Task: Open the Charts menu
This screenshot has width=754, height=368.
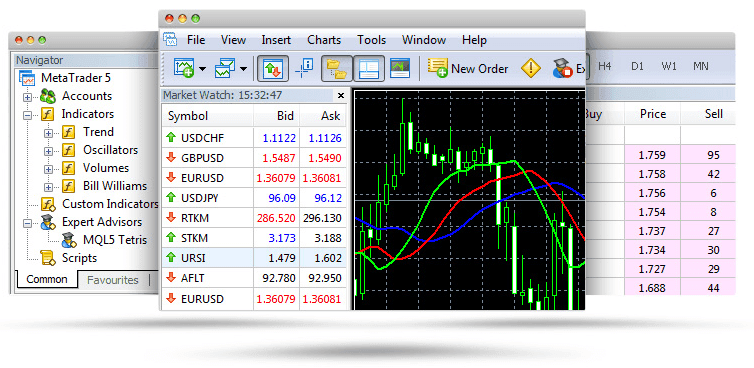Action: coord(324,40)
